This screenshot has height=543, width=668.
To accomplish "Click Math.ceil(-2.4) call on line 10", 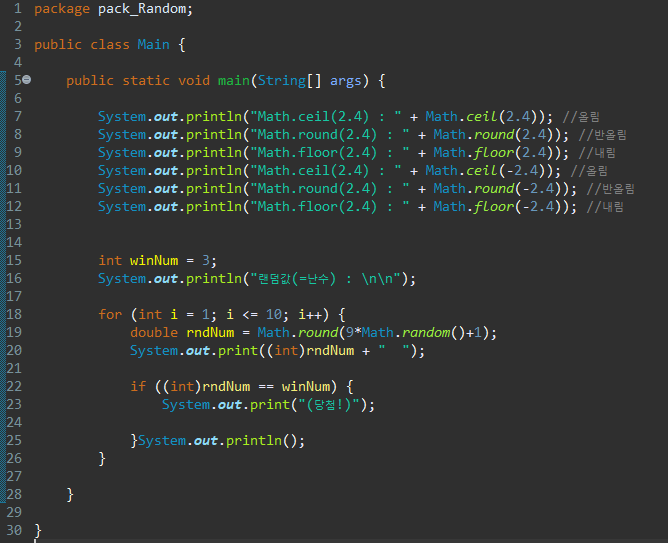I will tap(489, 170).
